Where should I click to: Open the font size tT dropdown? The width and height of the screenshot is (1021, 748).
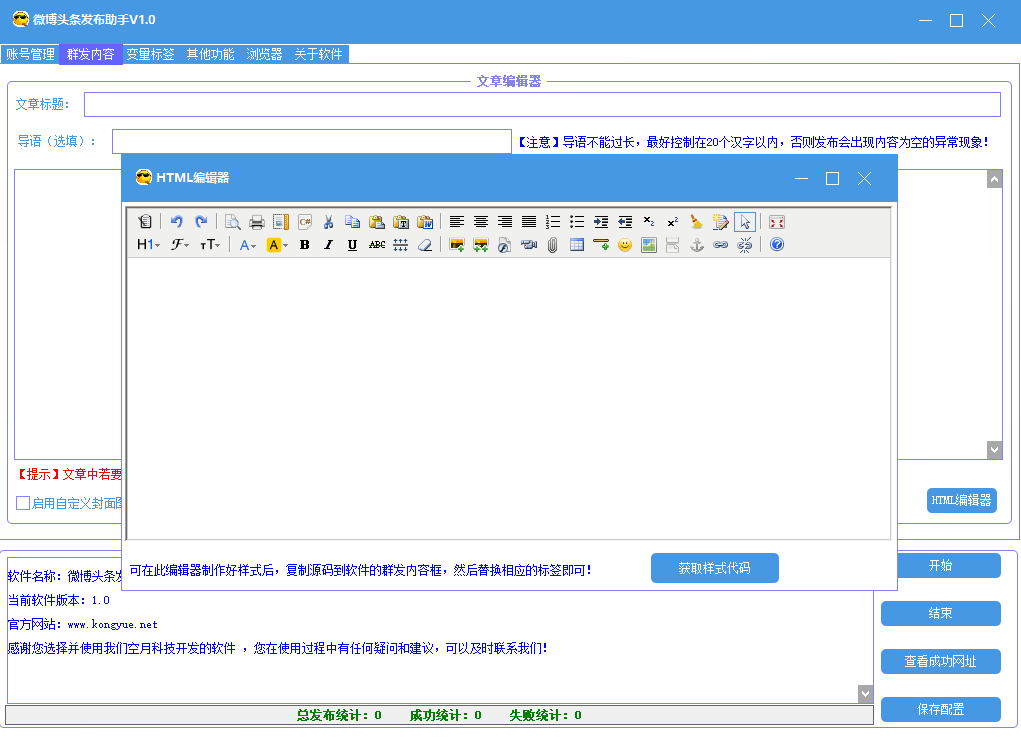(210, 245)
